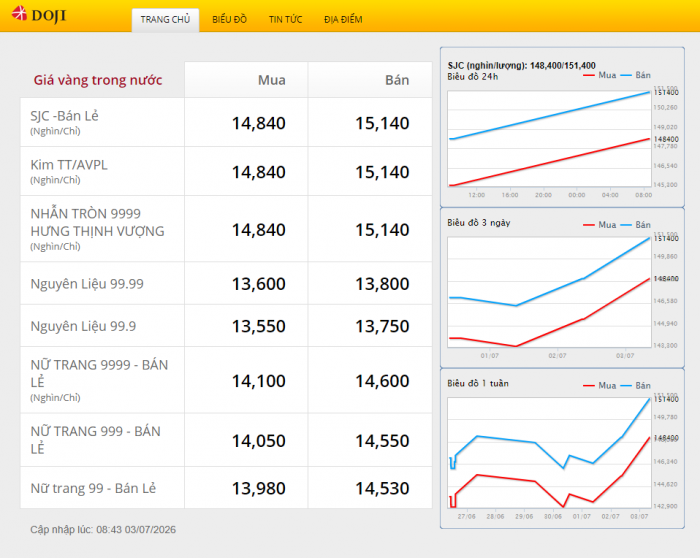The height and width of the screenshot is (558, 700).
Task: Toggle Bán legend in the 3 ngày chart
Action: click(636, 225)
